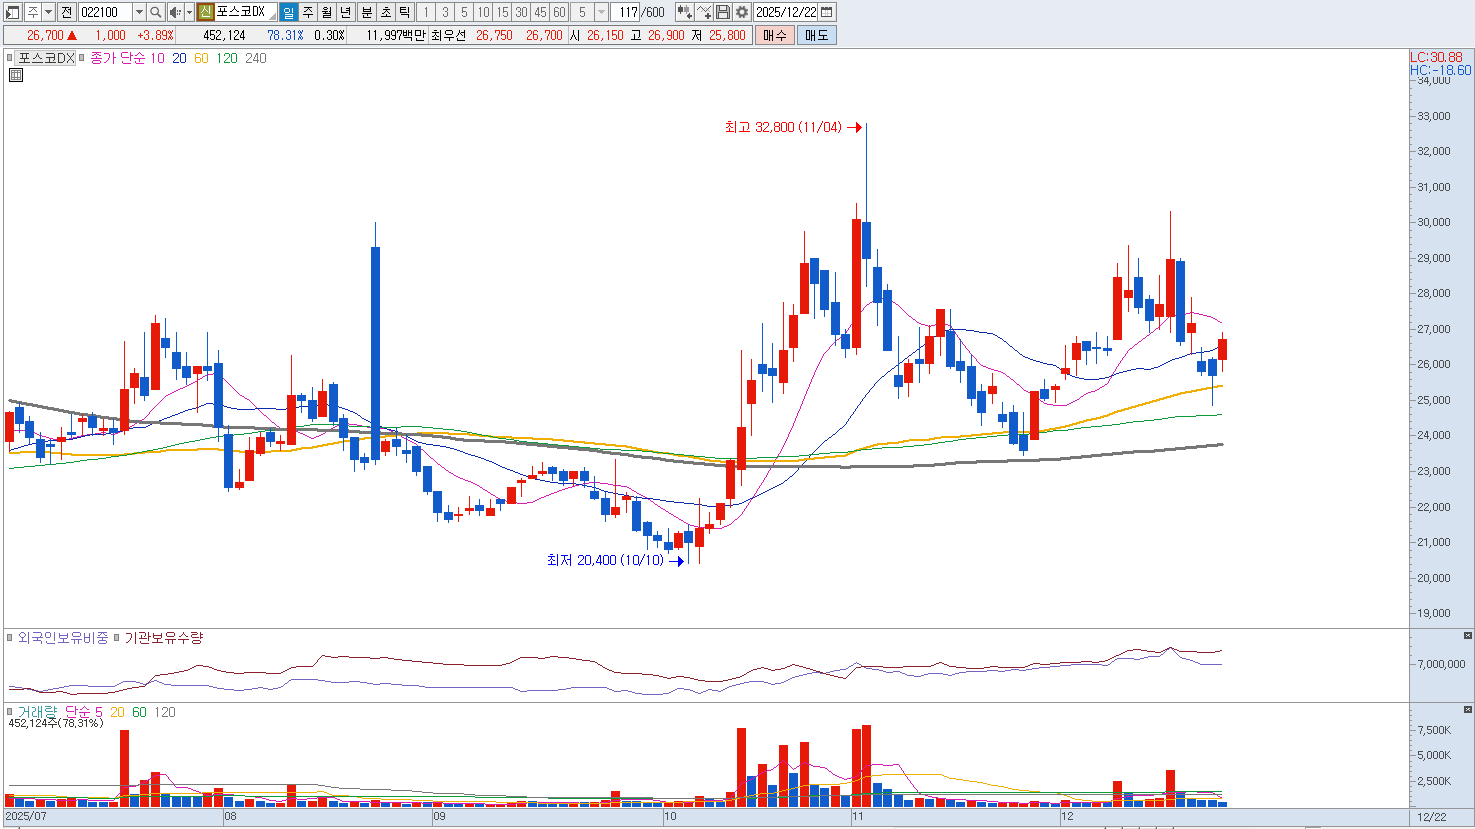Viewport: 1475px width, 829px height.
Task: Switch chart to 월 (monthly) period
Action: click(x=327, y=12)
